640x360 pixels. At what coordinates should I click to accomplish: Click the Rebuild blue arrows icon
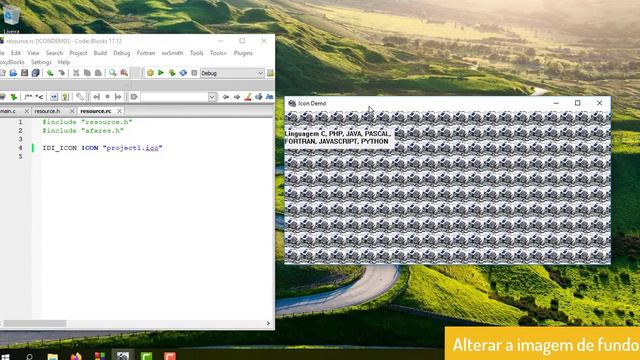pyautogui.click(x=183, y=73)
